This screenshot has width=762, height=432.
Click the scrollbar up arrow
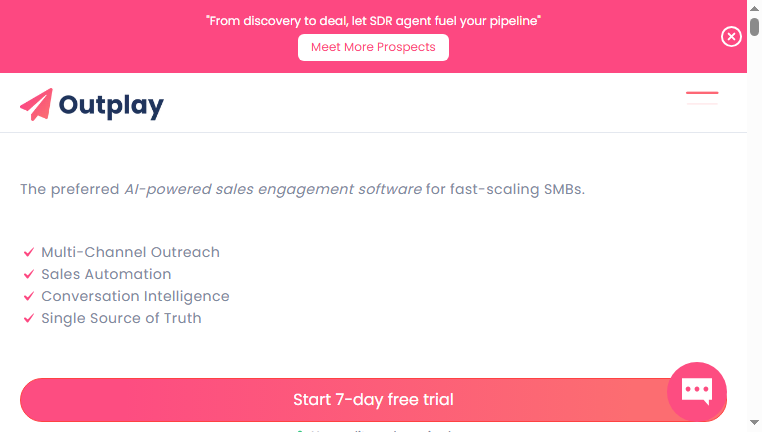[754, 8]
